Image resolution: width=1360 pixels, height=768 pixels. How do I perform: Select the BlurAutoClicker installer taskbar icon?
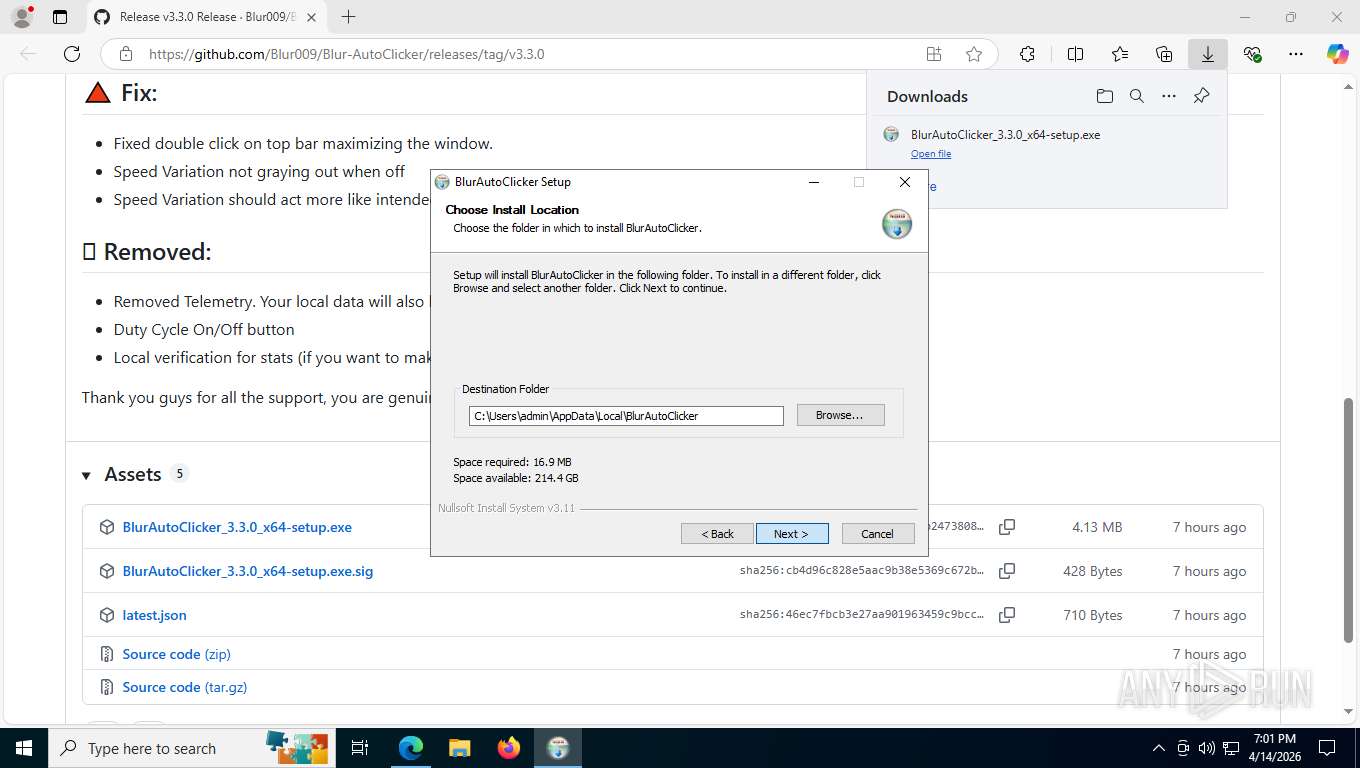(x=558, y=748)
